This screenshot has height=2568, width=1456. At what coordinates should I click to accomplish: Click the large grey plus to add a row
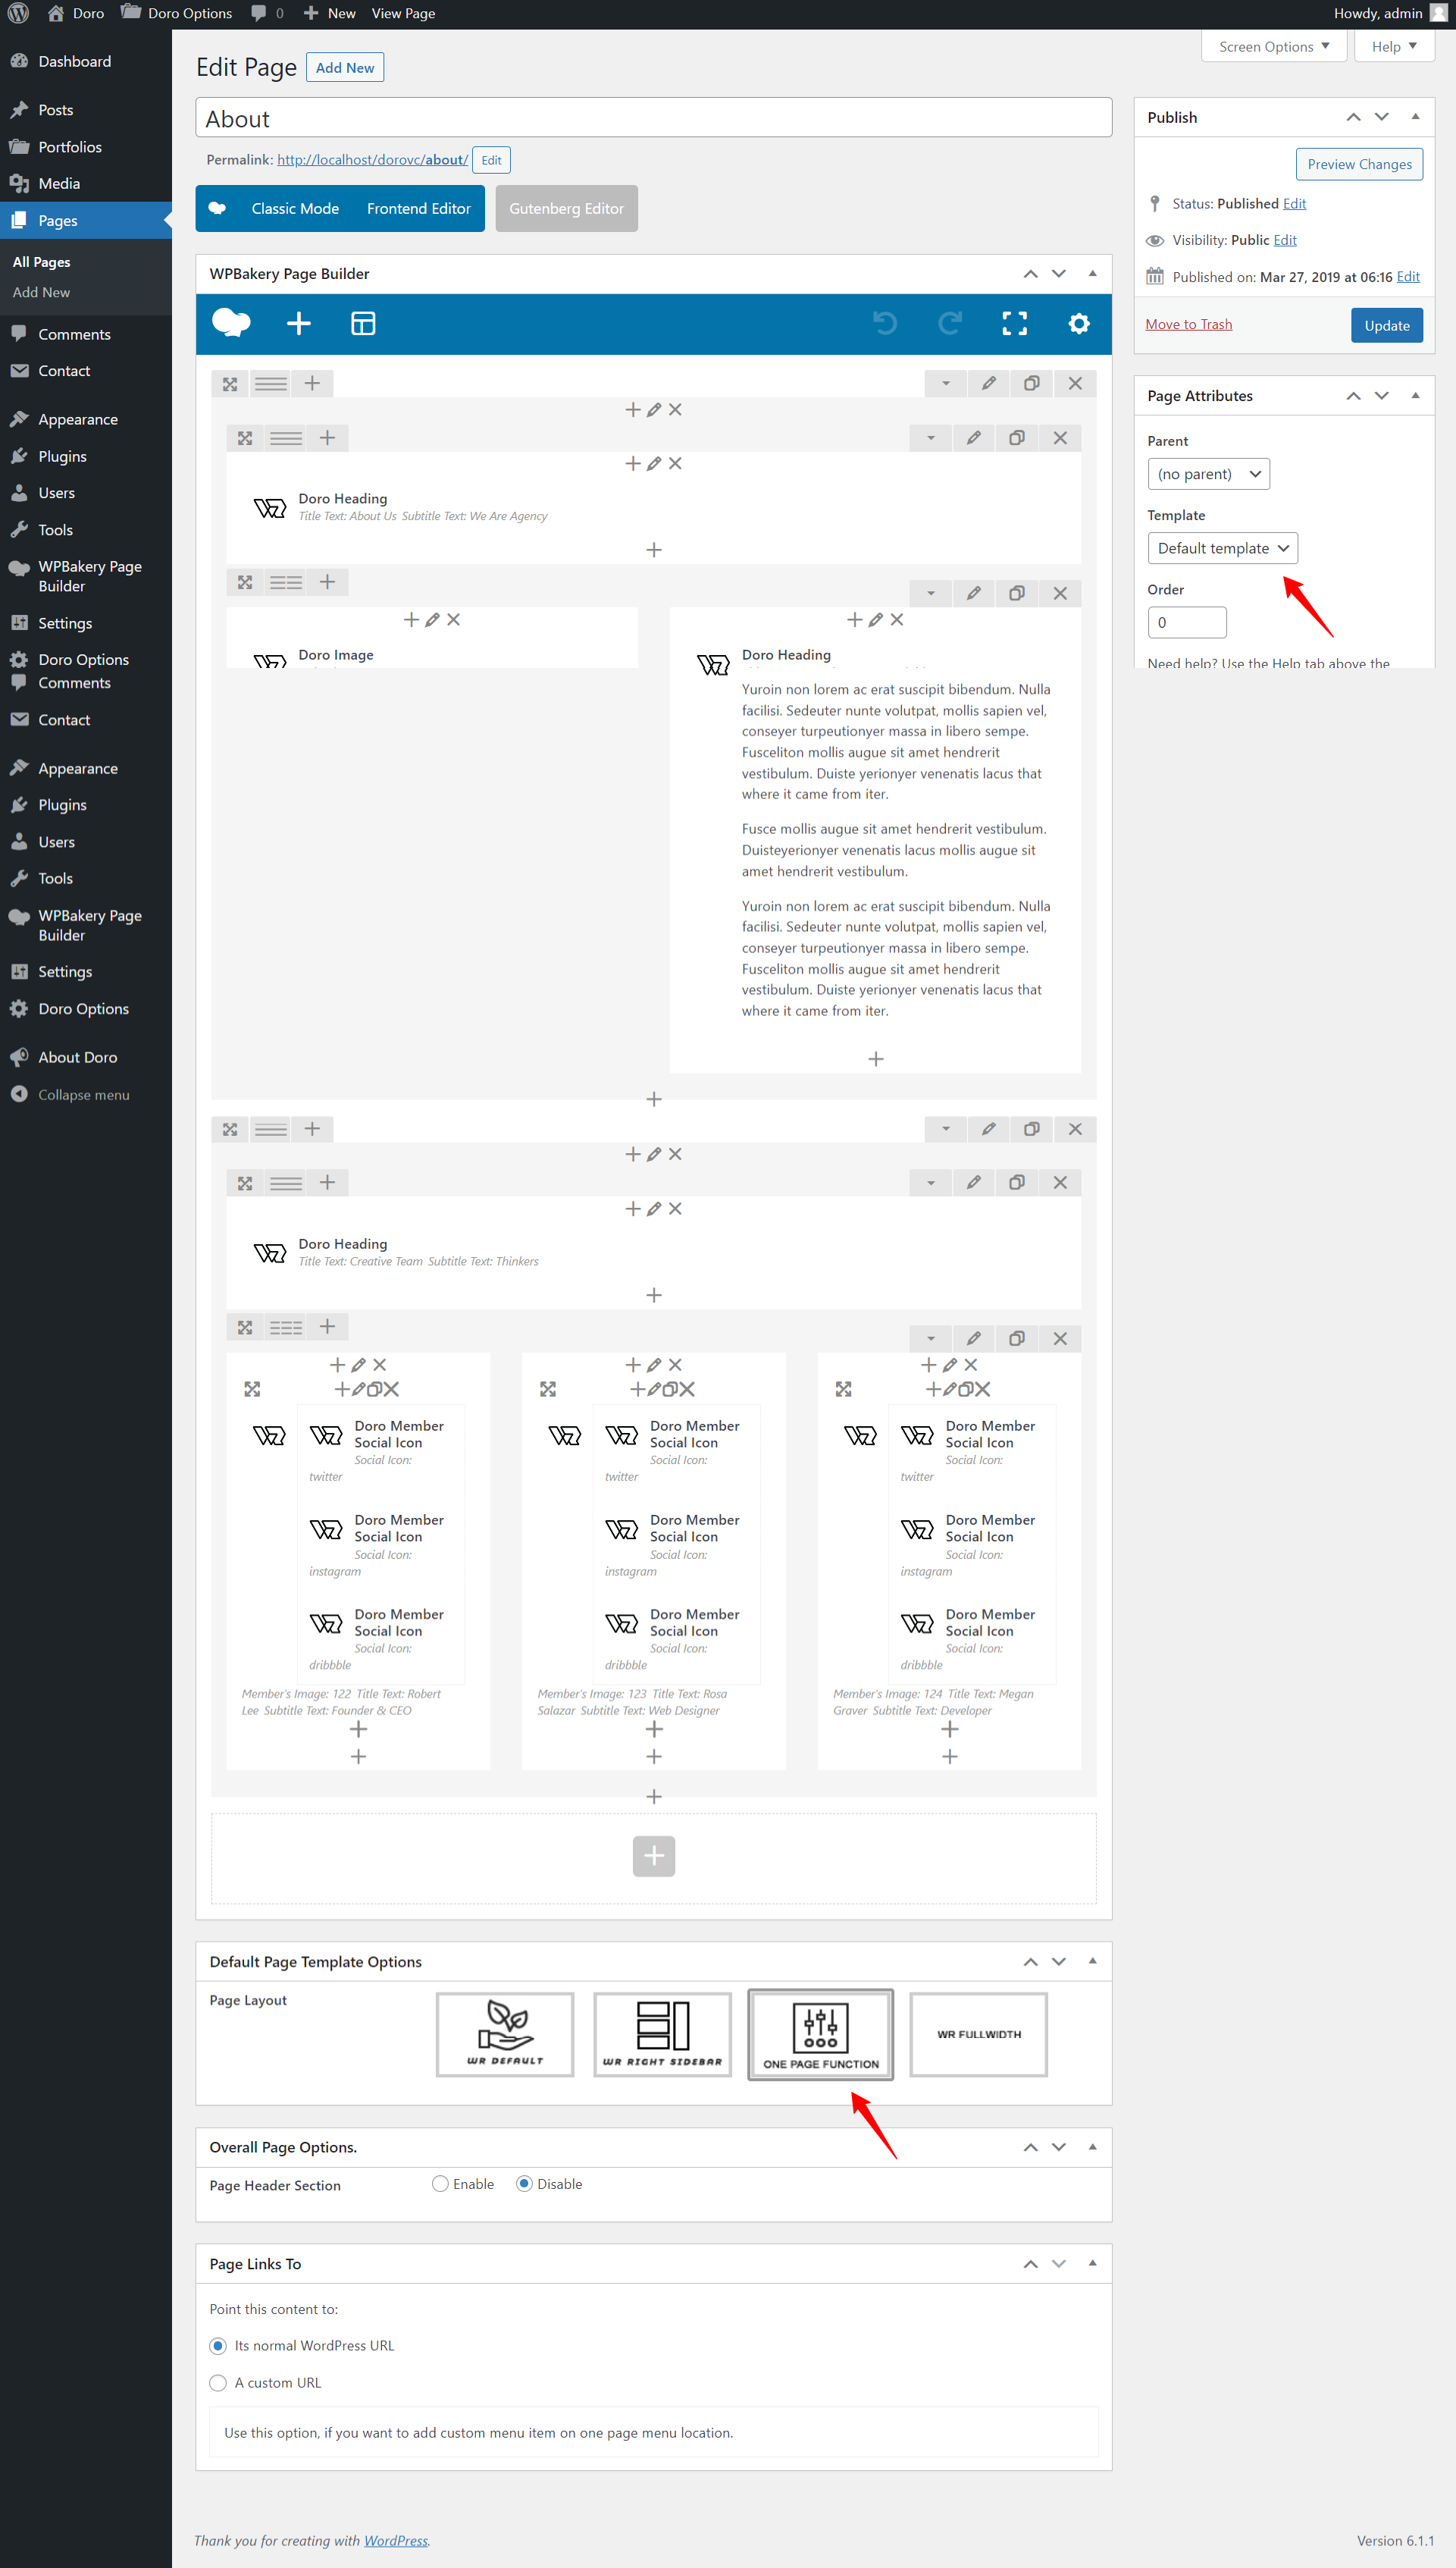pos(653,1856)
